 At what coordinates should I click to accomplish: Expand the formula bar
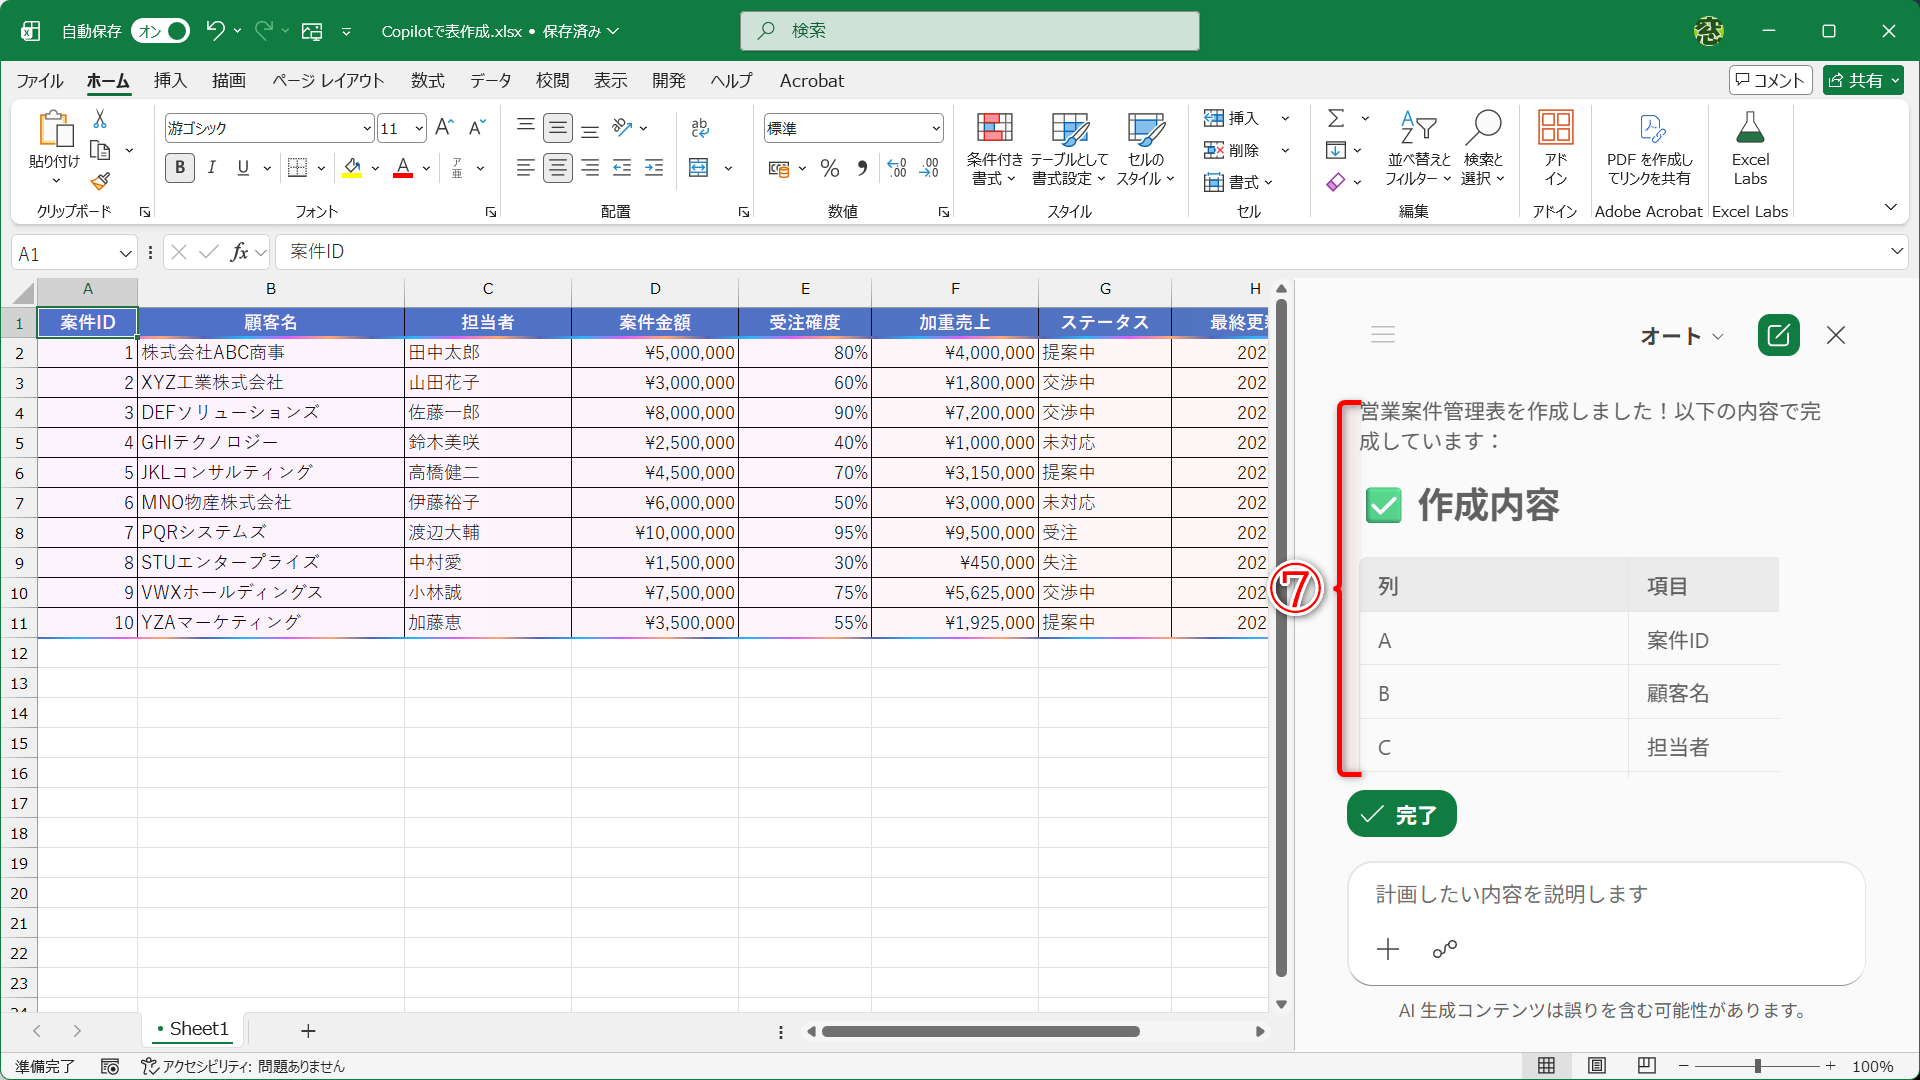click(1897, 252)
